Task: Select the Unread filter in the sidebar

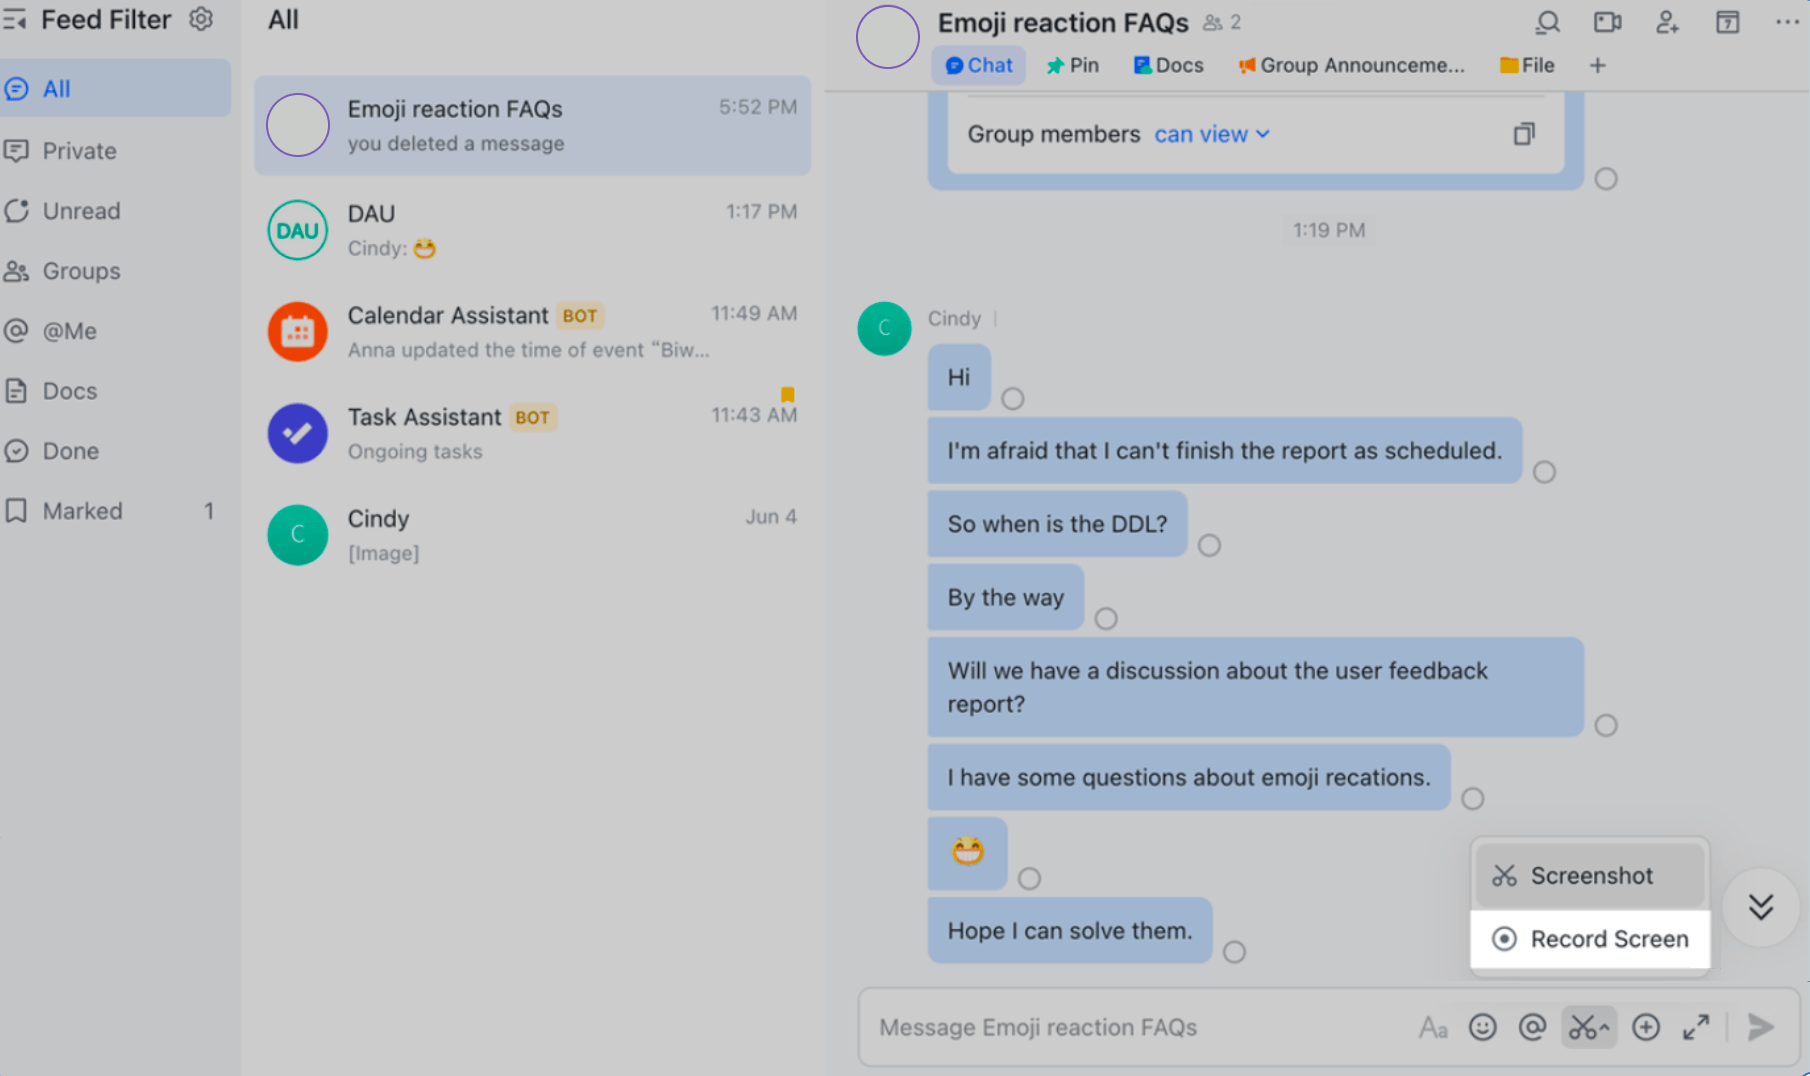Action: (80, 211)
